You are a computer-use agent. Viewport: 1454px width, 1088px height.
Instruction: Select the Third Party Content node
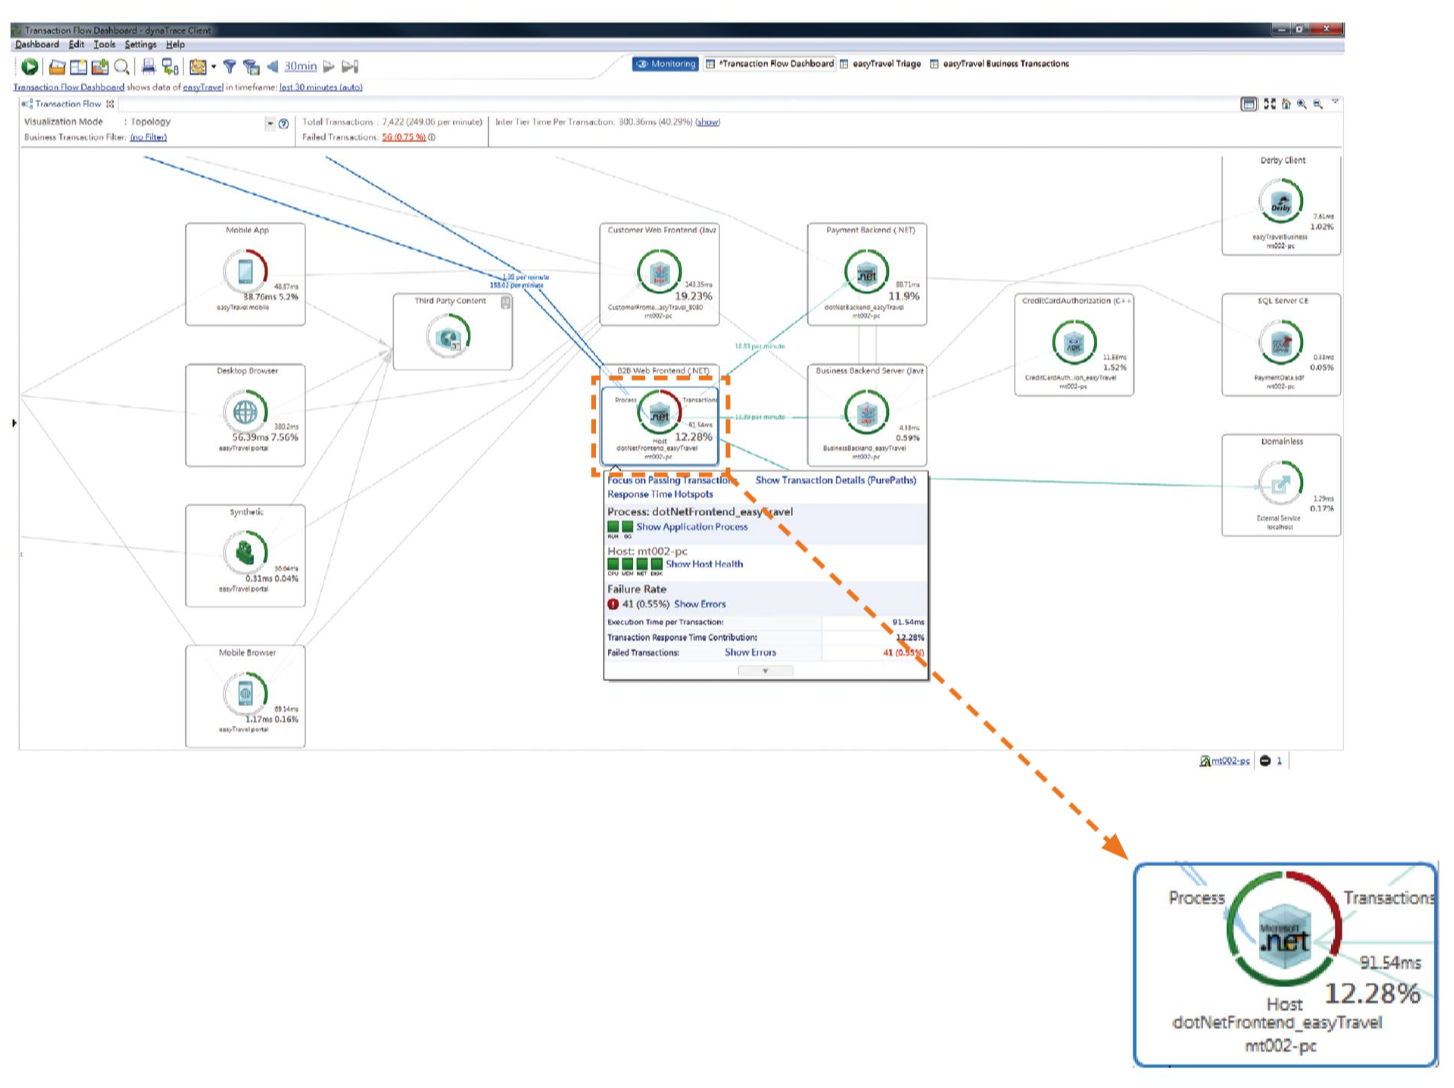point(453,332)
